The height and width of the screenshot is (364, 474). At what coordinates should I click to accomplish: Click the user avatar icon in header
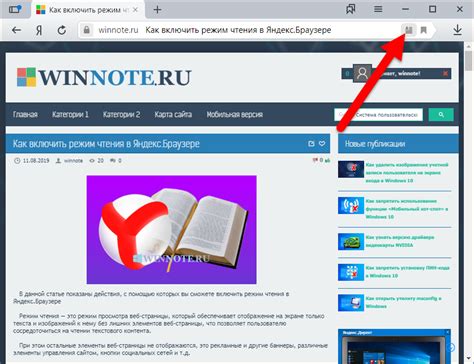point(362,73)
